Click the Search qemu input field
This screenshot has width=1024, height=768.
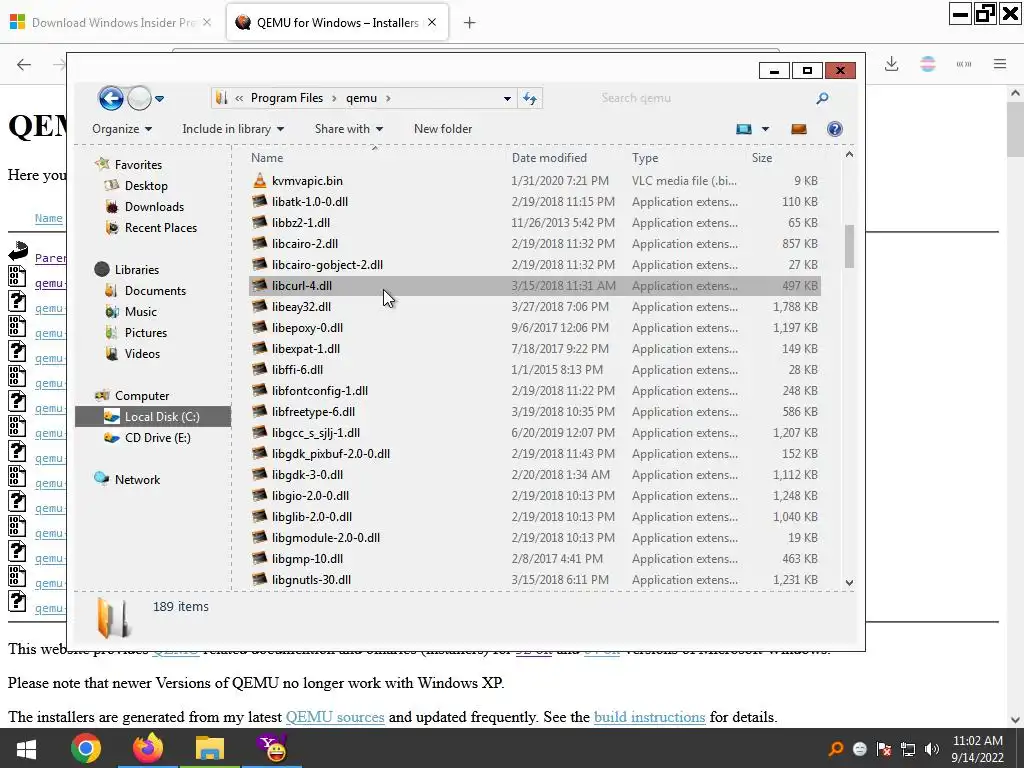[705, 98]
